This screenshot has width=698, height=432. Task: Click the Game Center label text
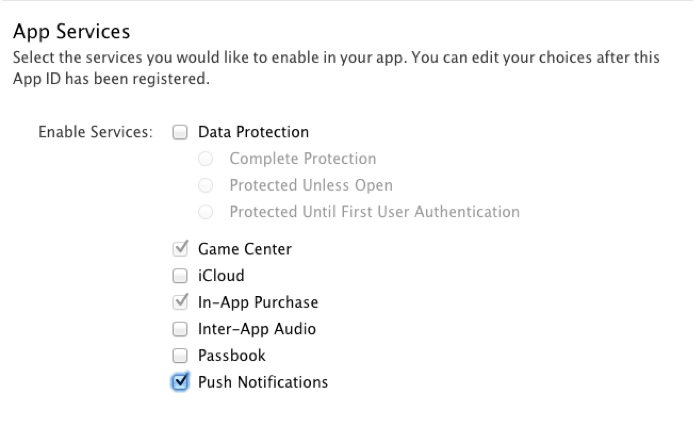tap(245, 249)
